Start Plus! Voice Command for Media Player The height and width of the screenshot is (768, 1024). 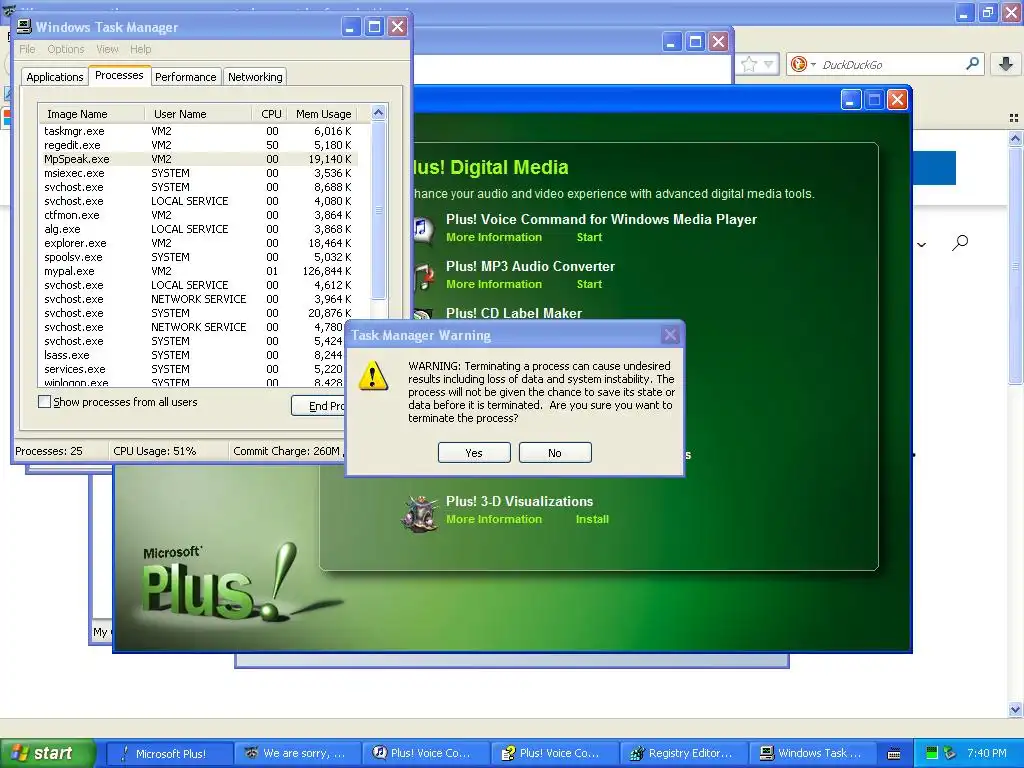click(589, 237)
